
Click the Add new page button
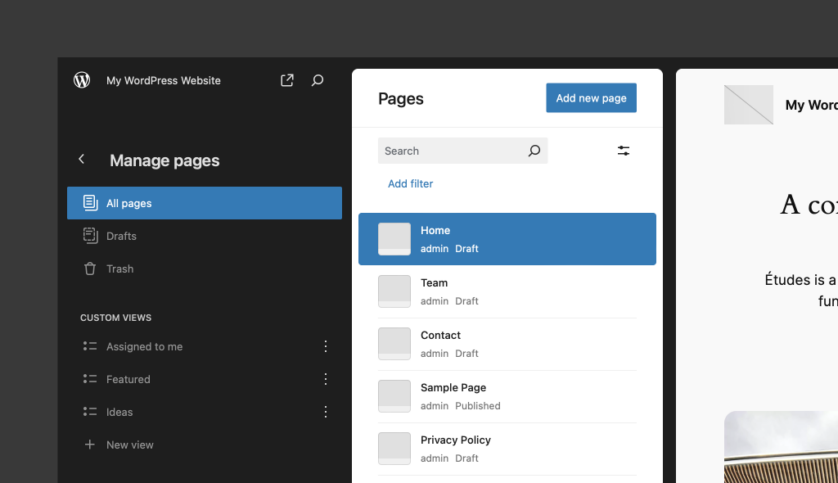click(x=591, y=98)
